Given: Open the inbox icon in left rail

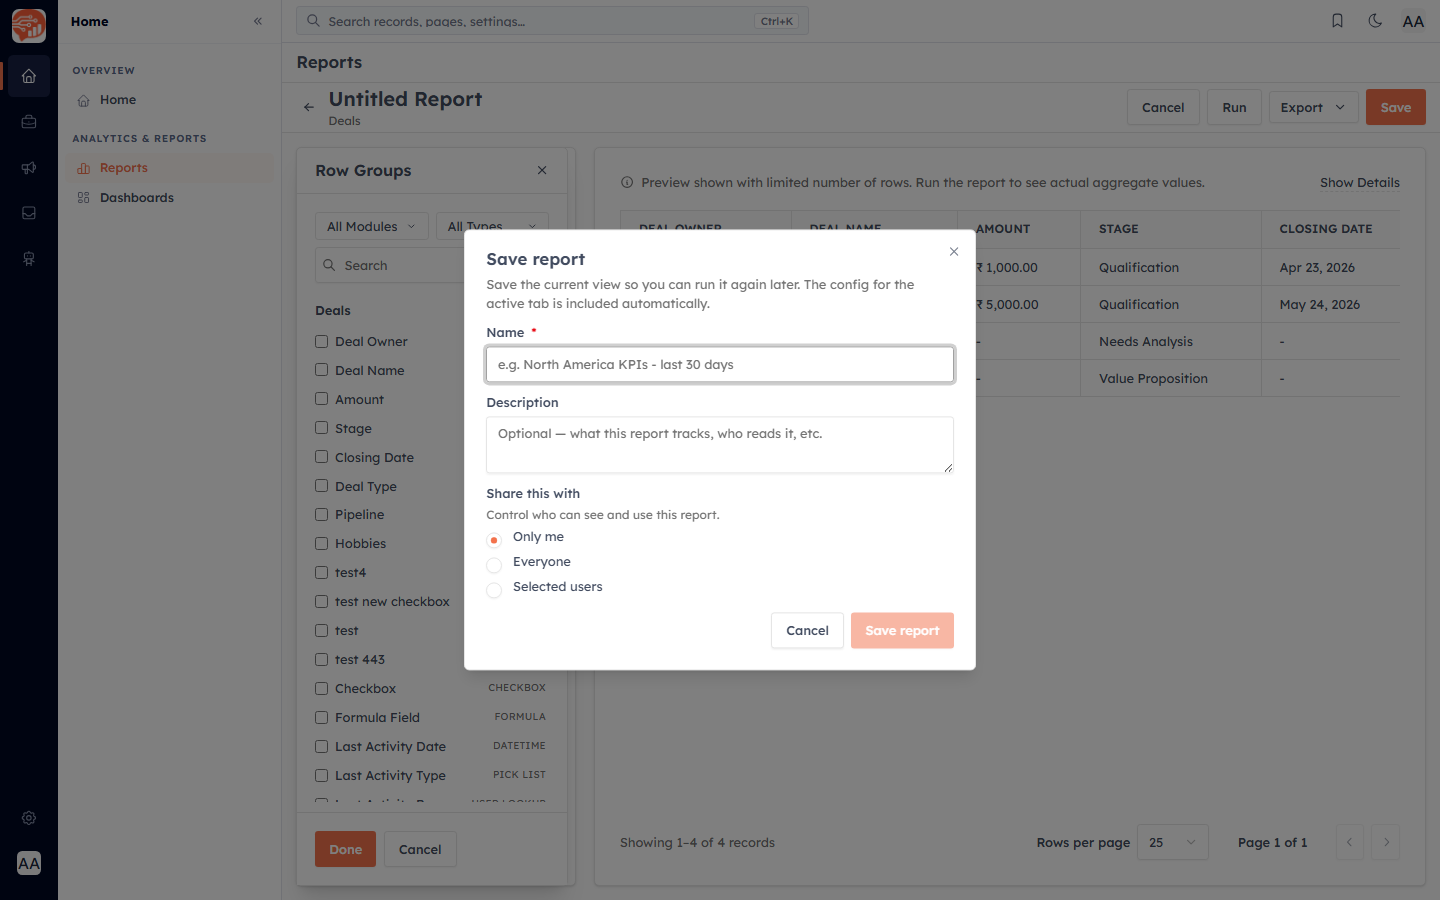Looking at the screenshot, I should (29, 213).
